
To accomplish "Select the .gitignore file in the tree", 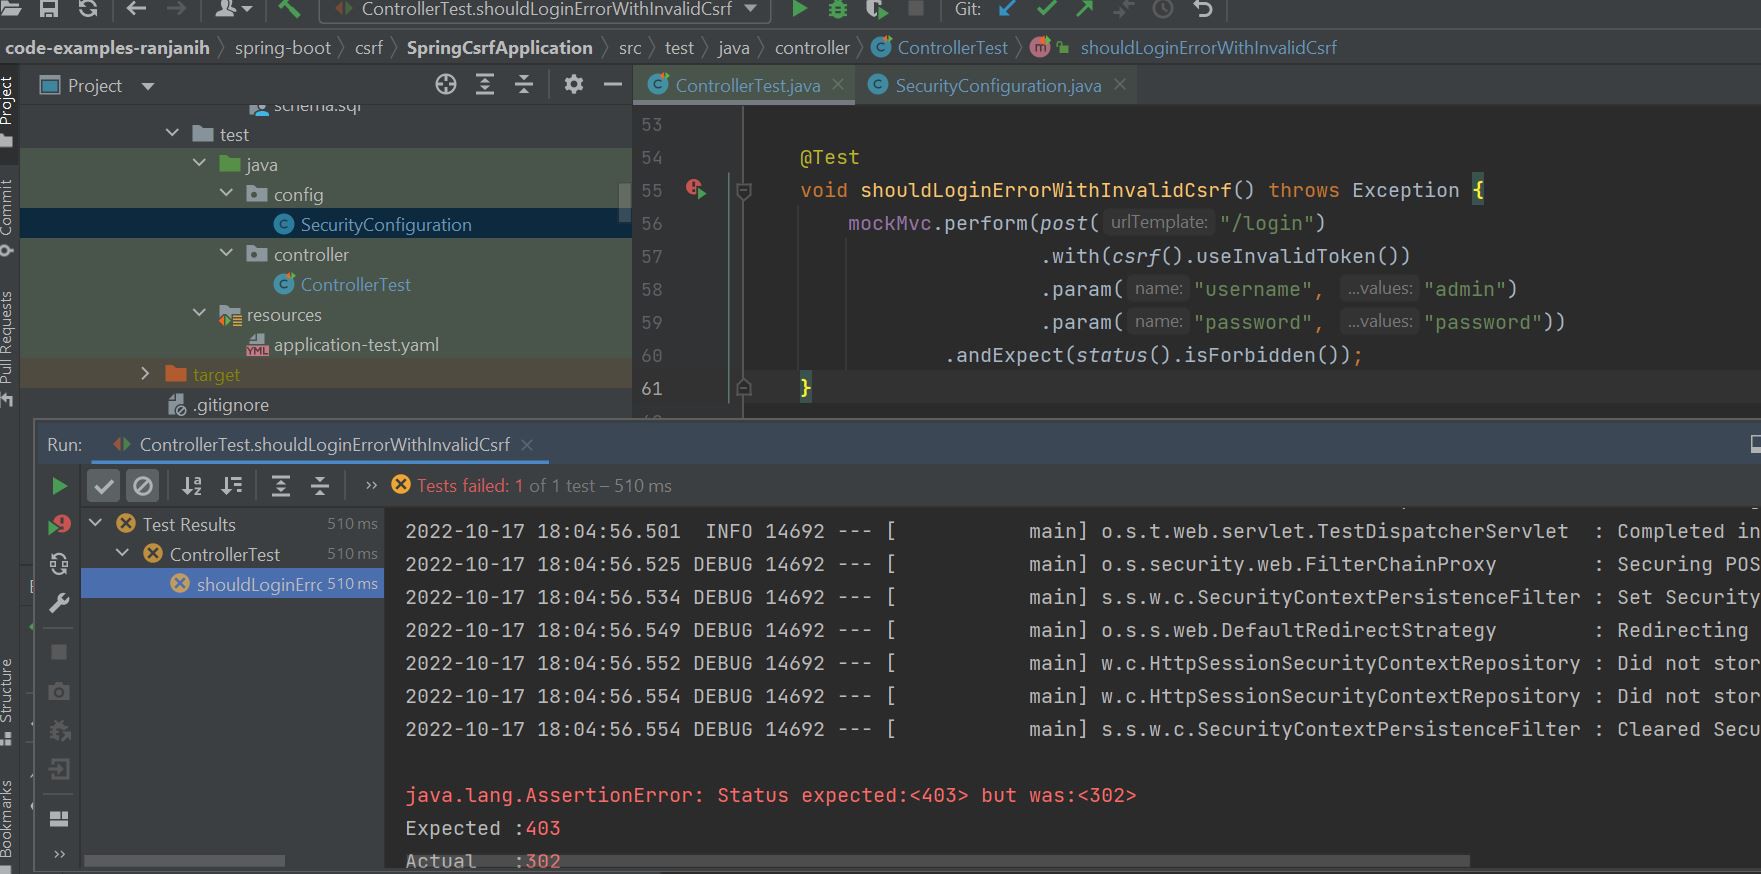I will 219,405.
